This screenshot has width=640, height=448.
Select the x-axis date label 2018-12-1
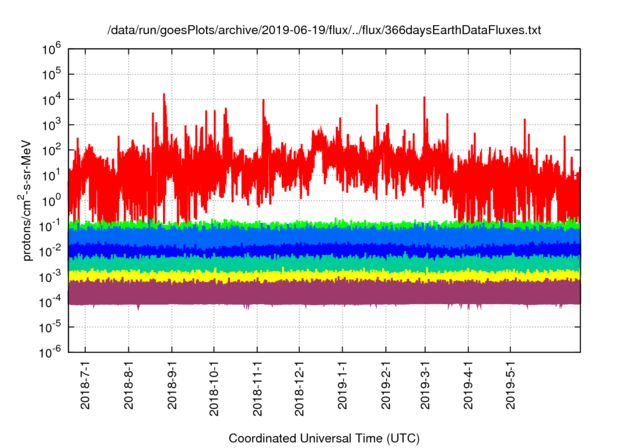point(299,388)
